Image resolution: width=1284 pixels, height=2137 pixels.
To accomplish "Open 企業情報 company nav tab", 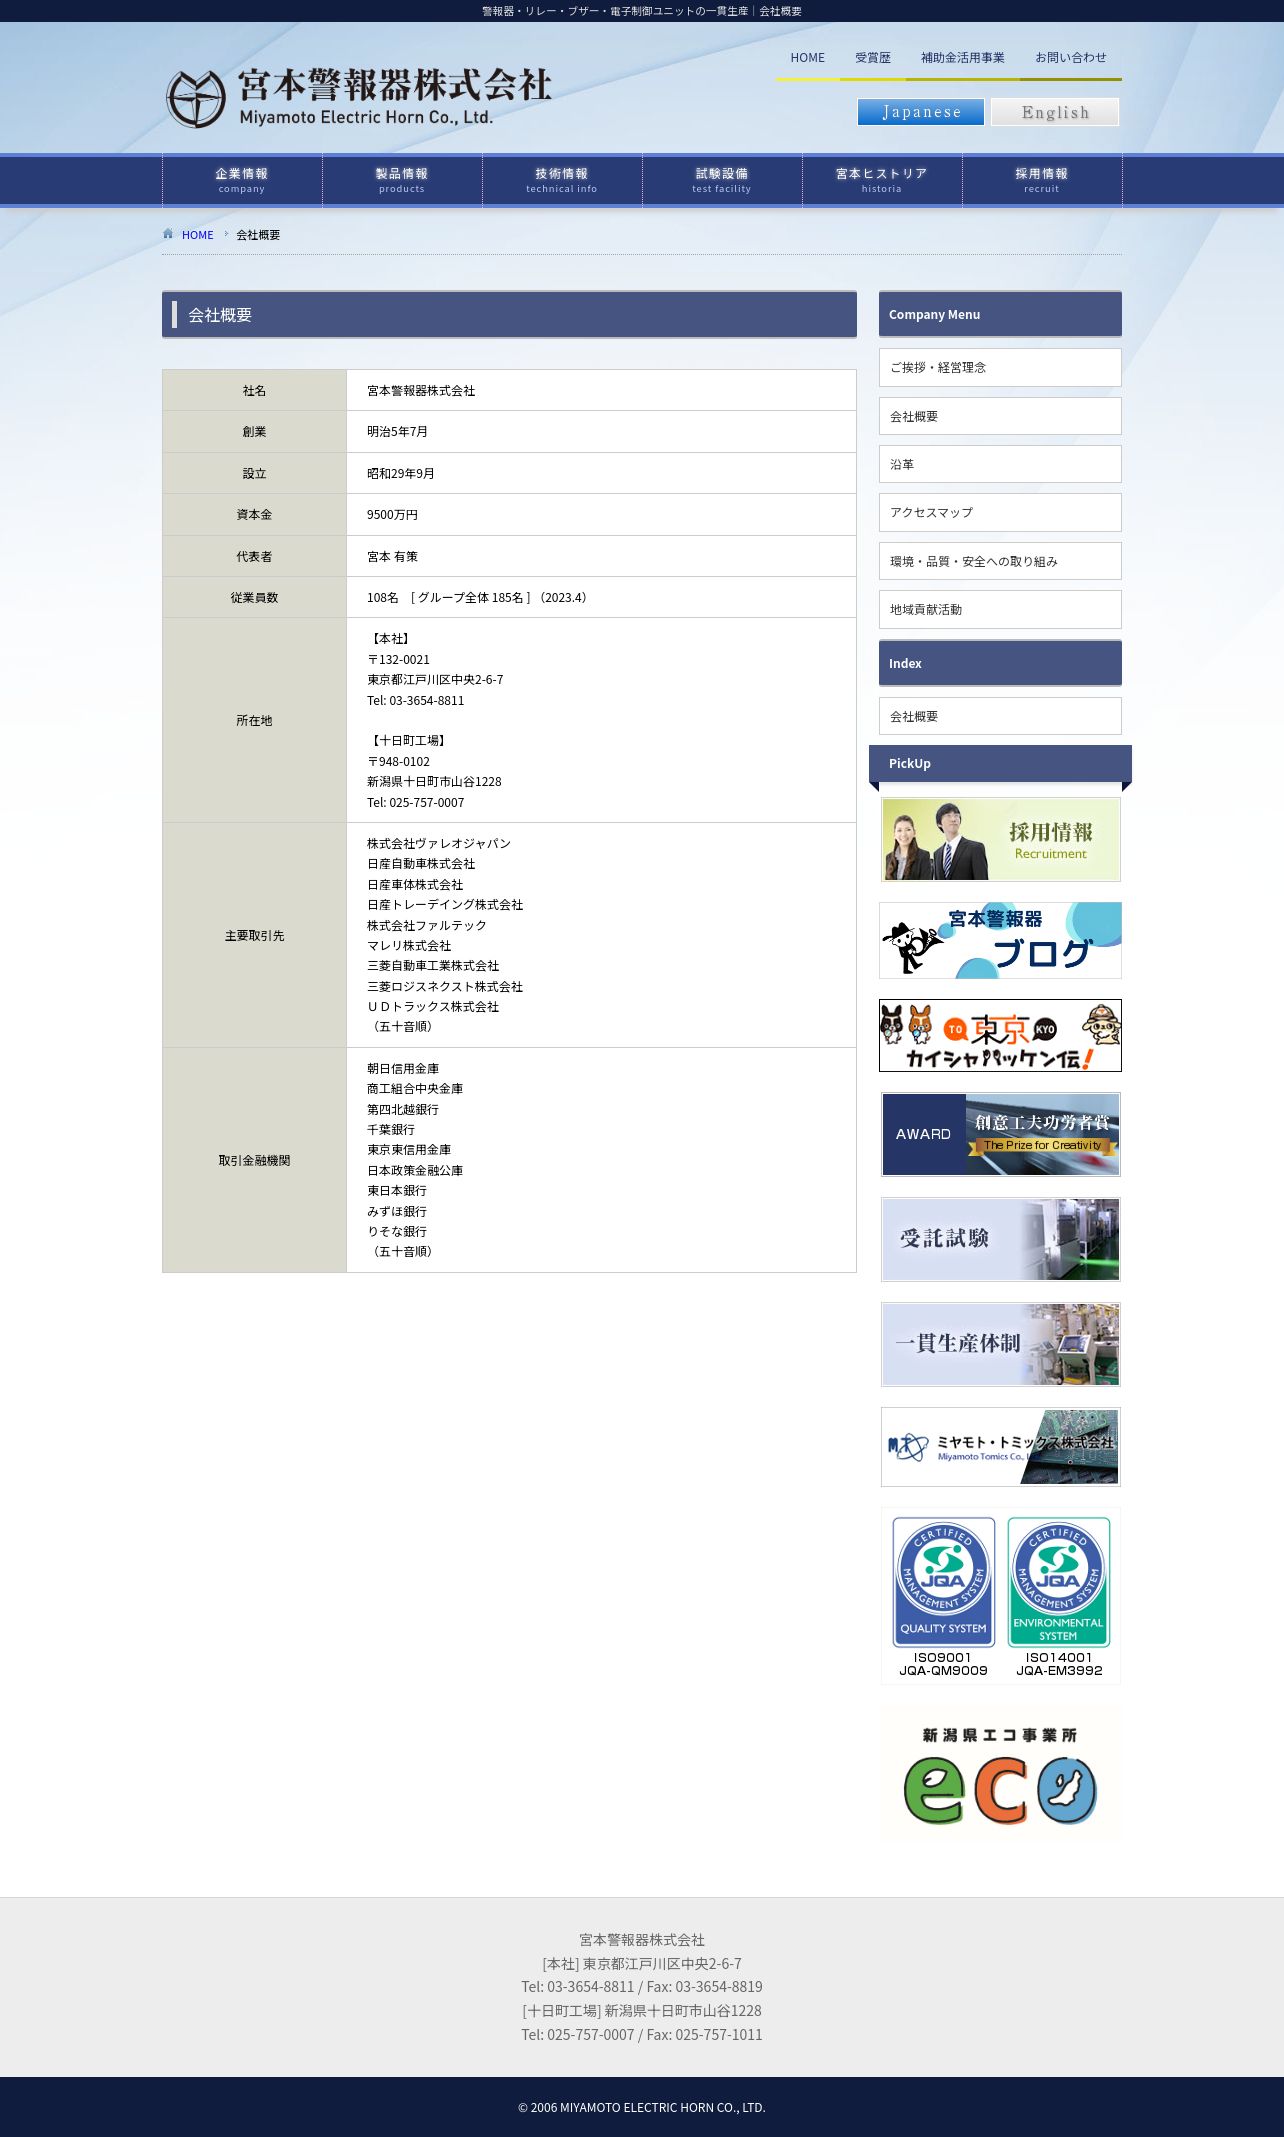I will (x=242, y=180).
